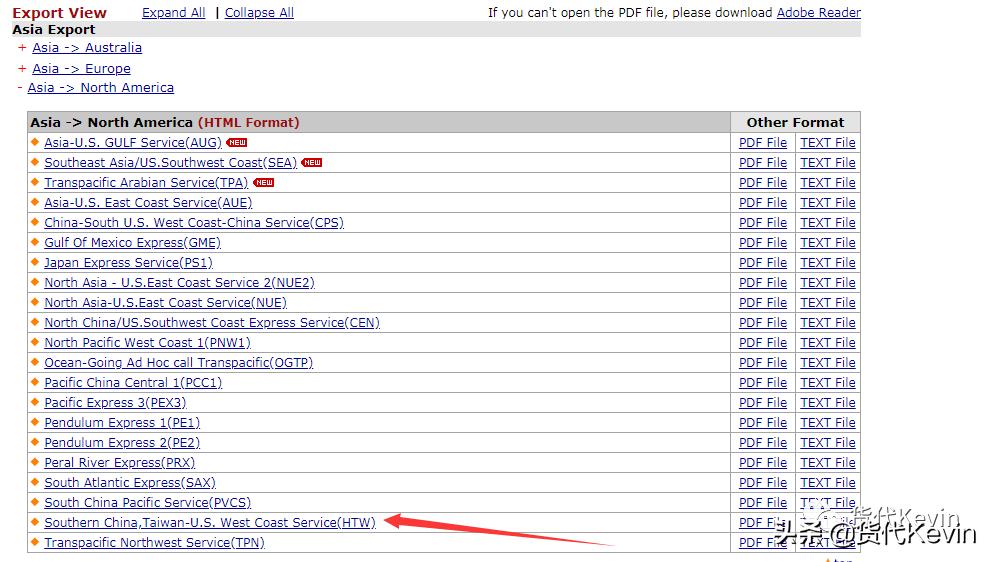
Task: Download TEXT File for Peral River Express(PRX)
Action: point(828,463)
